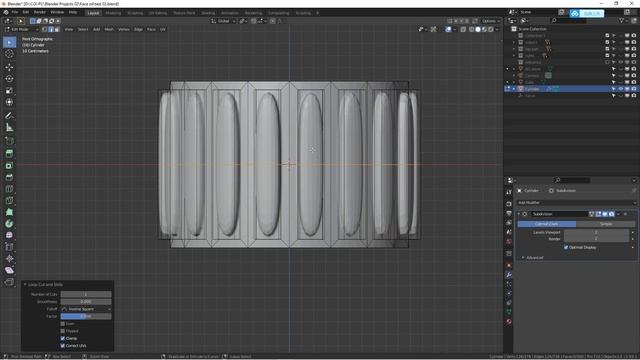Select the Shrink/Fatten tool
Viewport: 640px width, 360px height.
(9, 259)
